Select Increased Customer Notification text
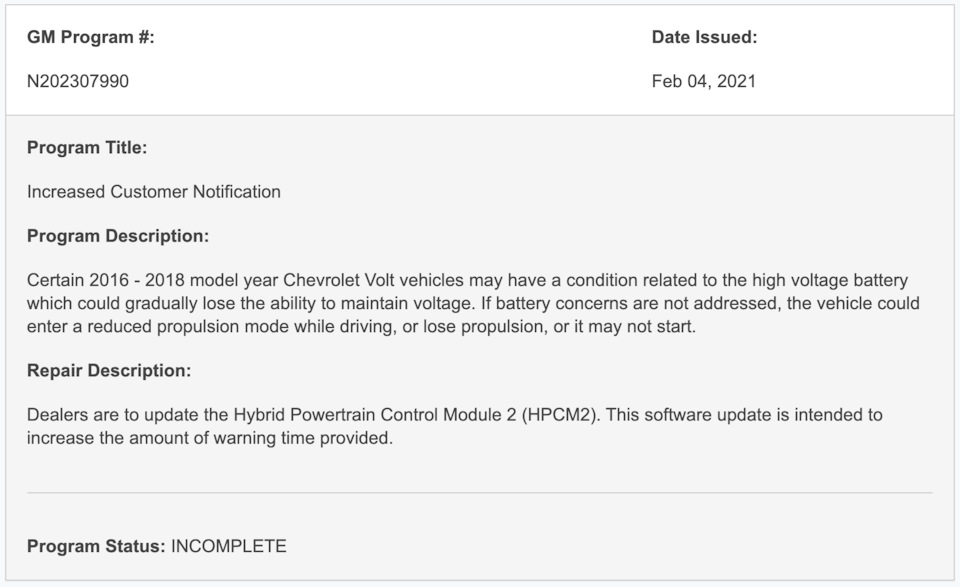 [154, 192]
